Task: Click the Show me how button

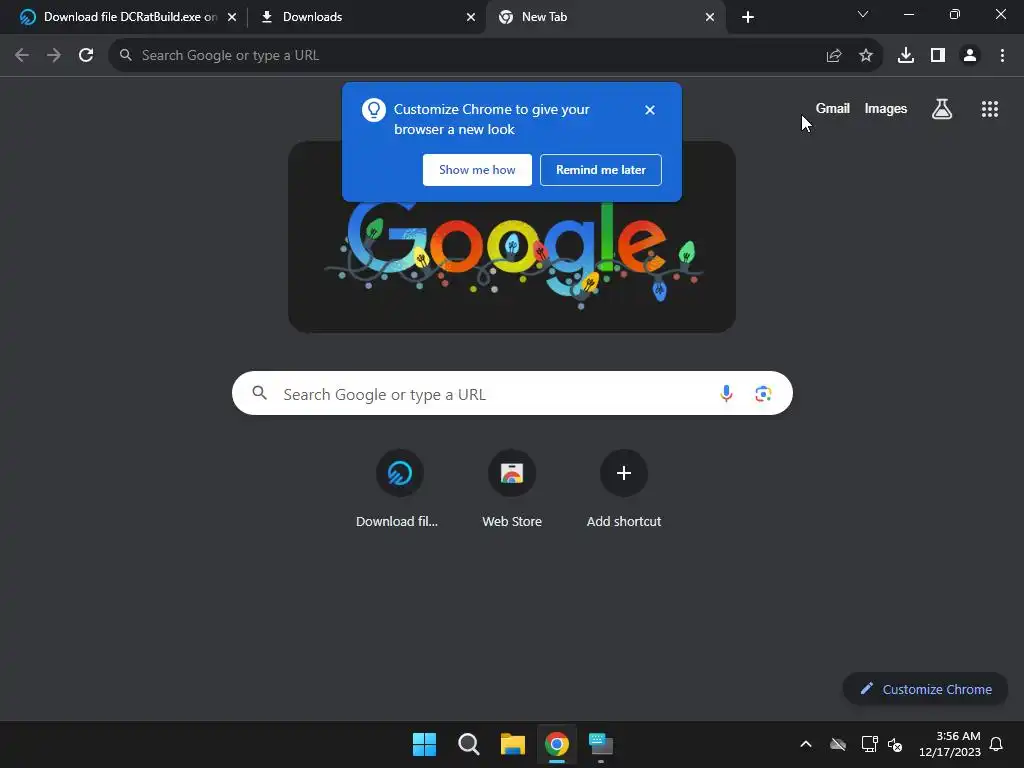Action: (x=477, y=170)
